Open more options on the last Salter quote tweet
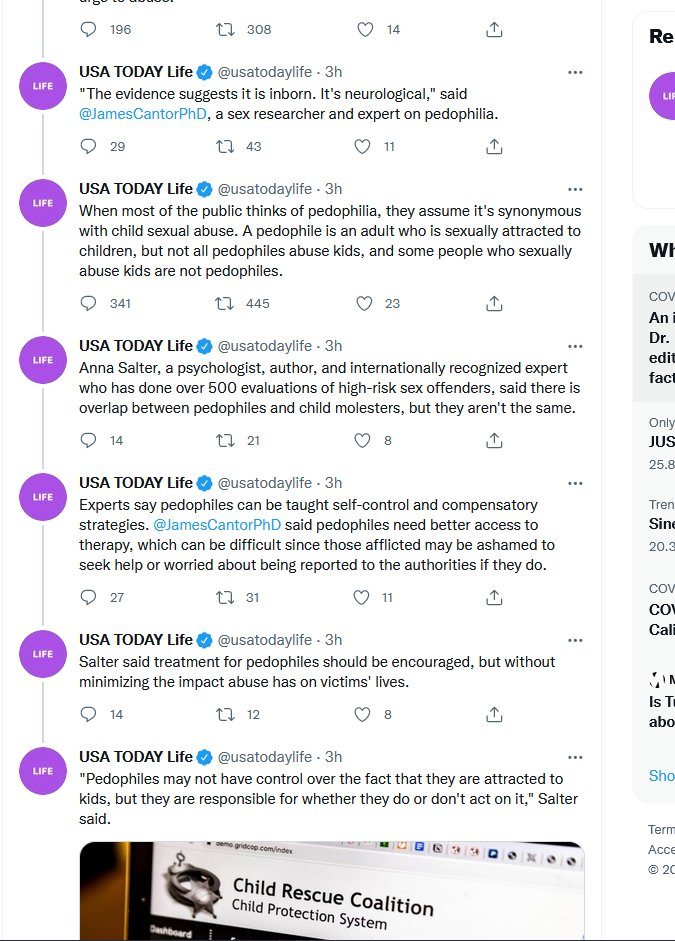The width and height of the screenshot is (675, 941). point(575,757)
